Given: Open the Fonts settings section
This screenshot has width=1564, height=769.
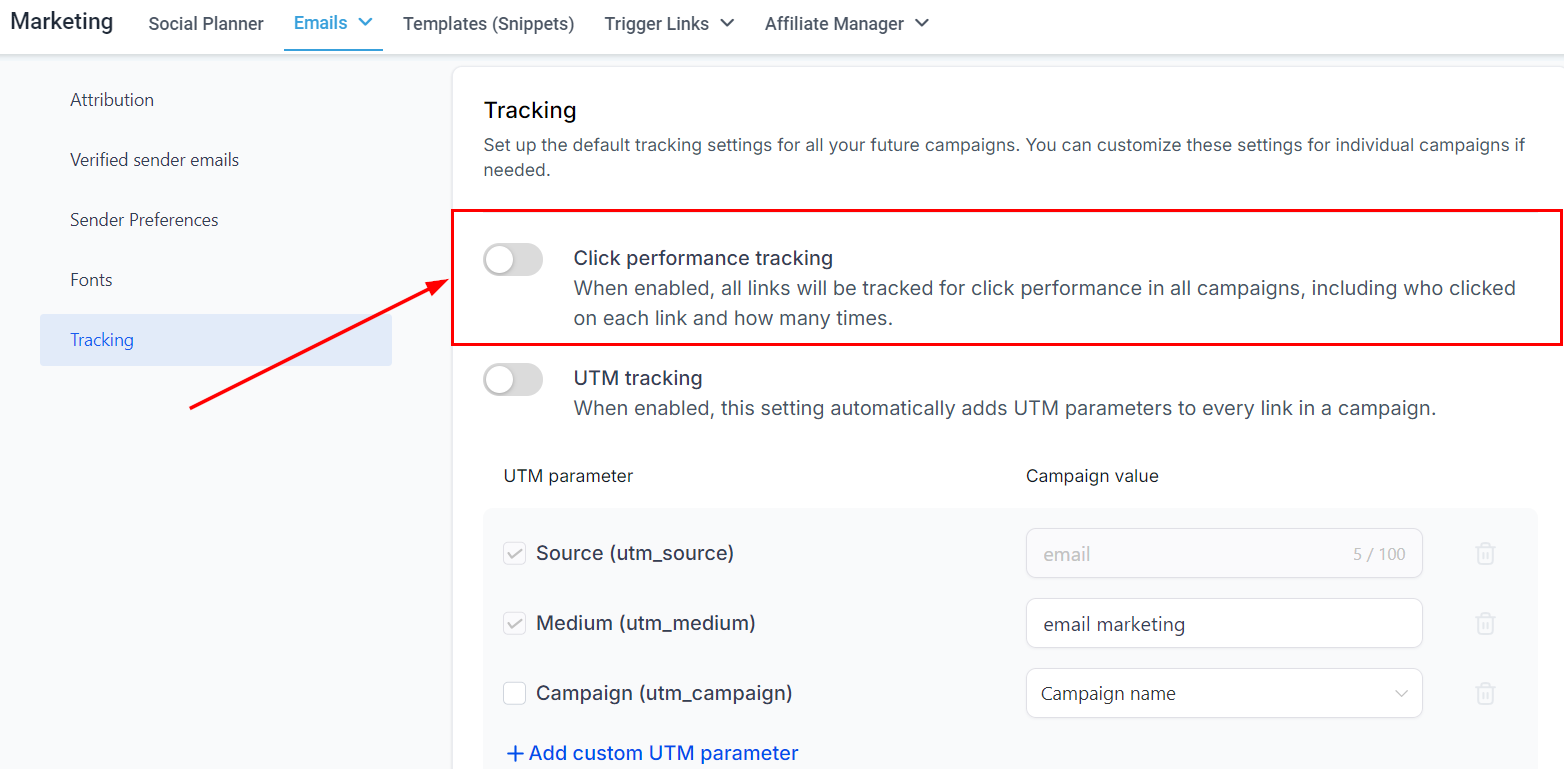Looking at the screenshot, I should click(x=91, y=280).
